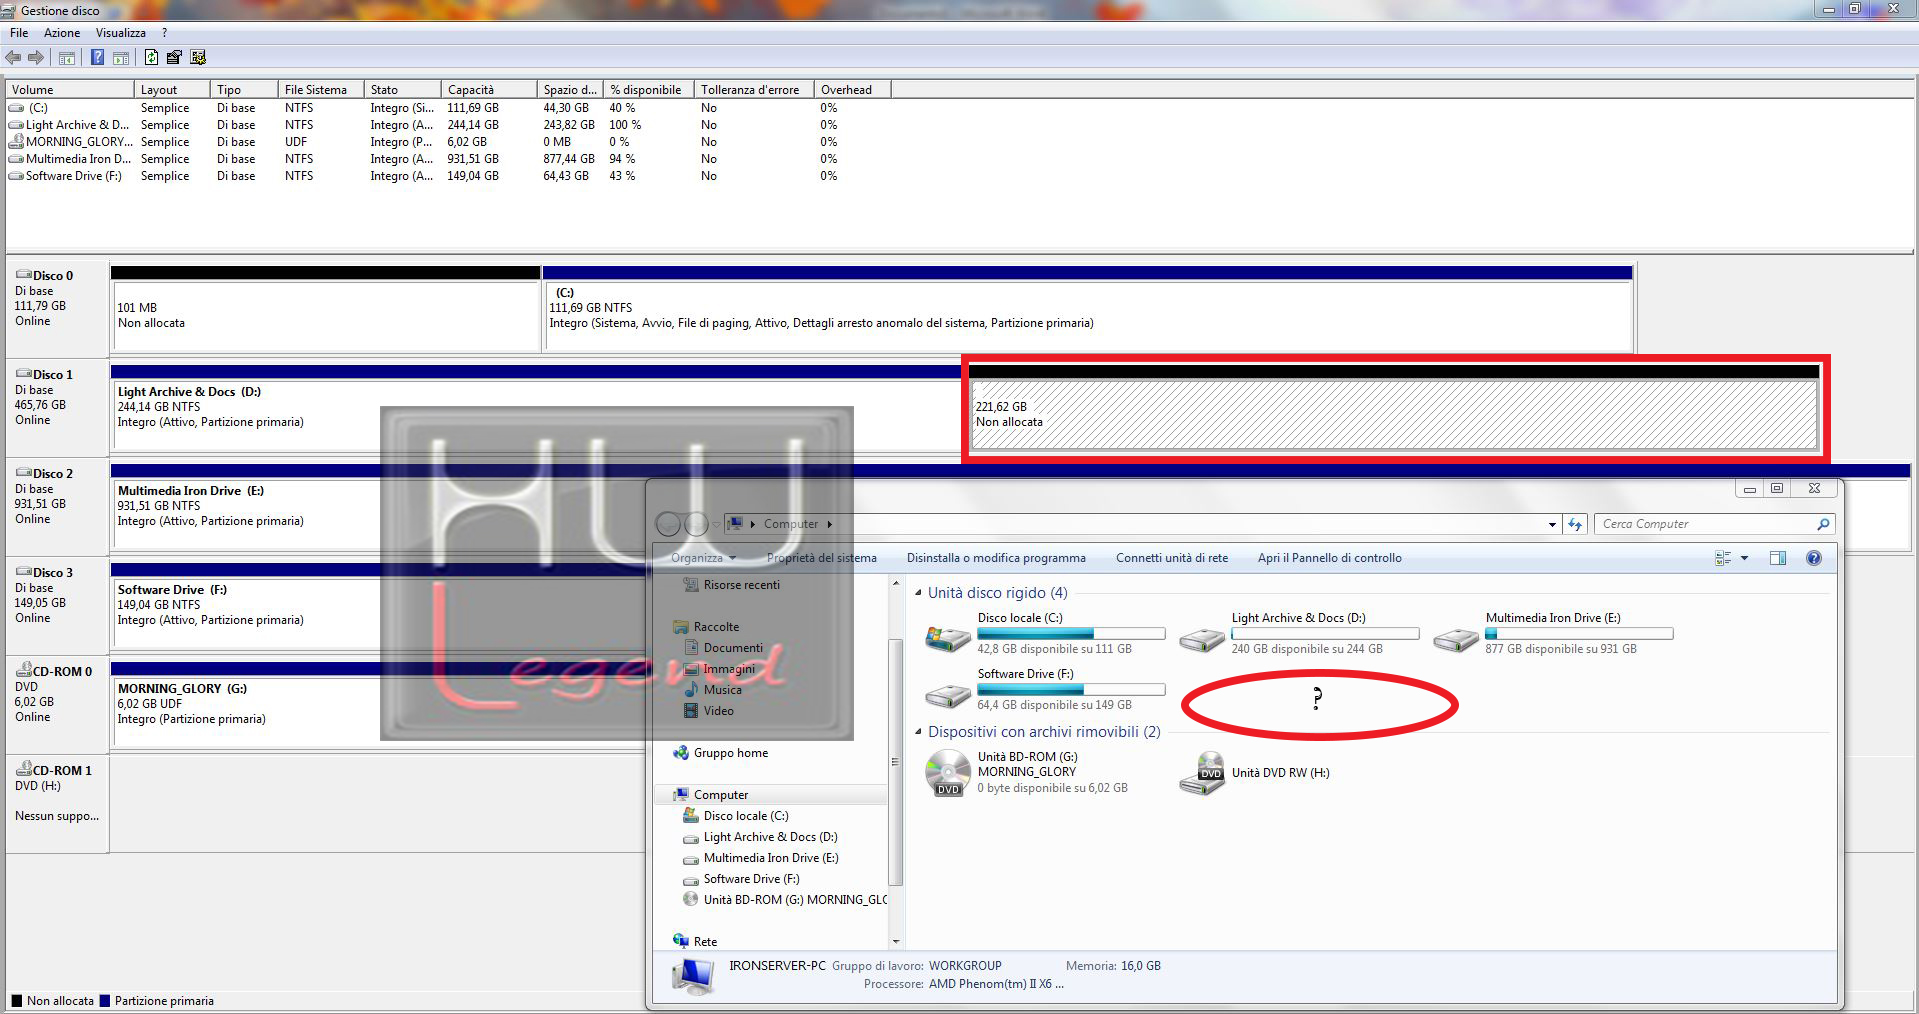Viewport: 1919px width, 1014px height.
Task: Click Apri il Pannello di controllo
Action: tap(1330, 558)
